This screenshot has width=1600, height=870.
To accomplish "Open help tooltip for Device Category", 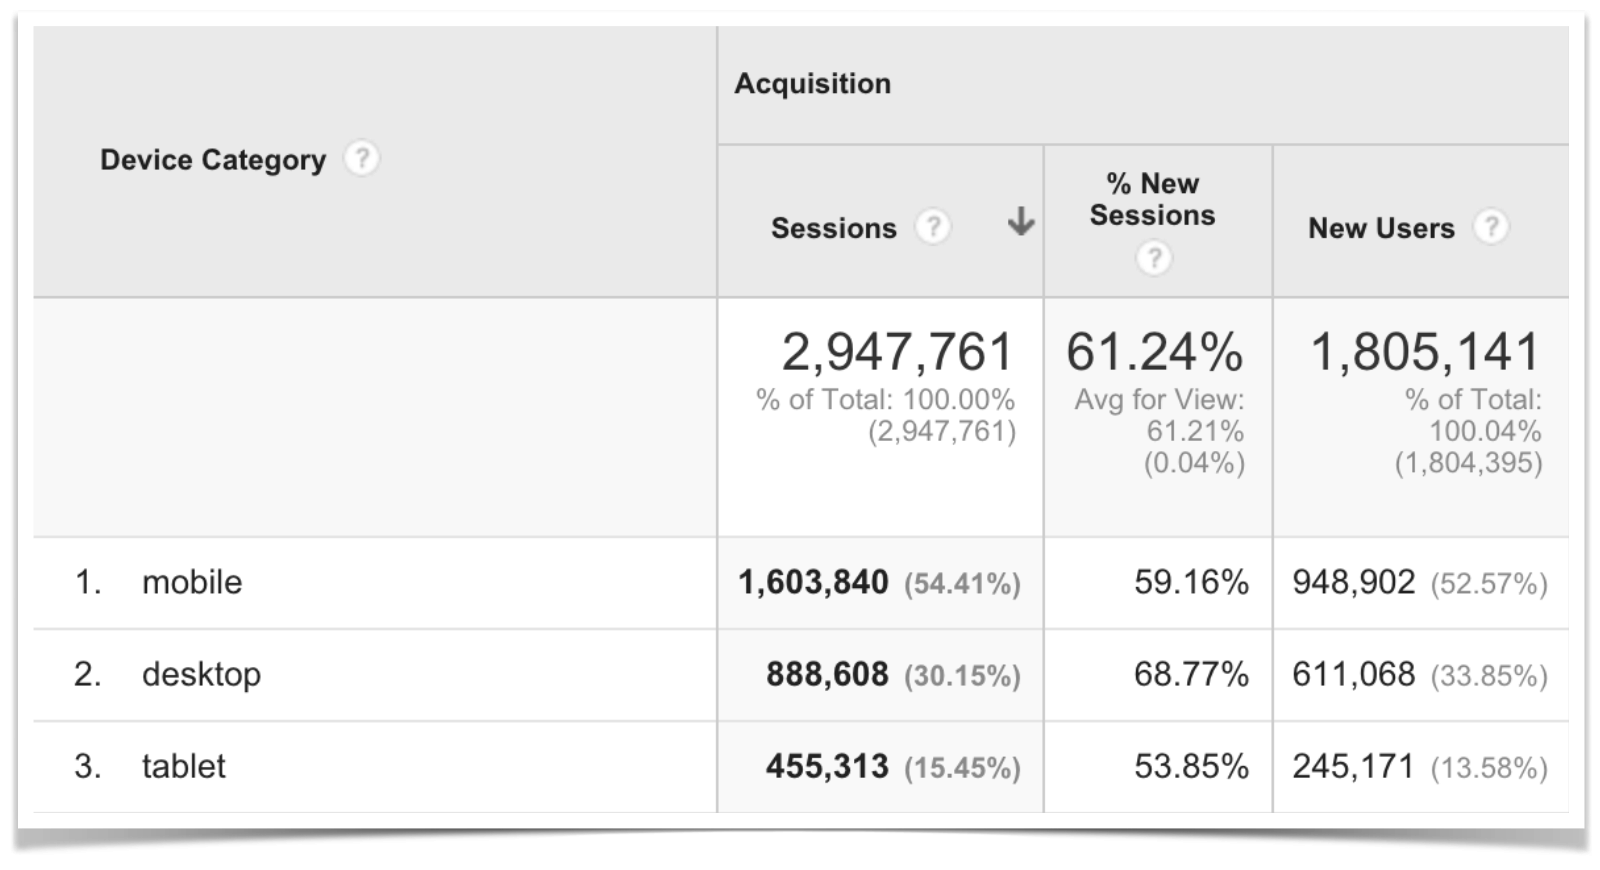I will (363, 158).
